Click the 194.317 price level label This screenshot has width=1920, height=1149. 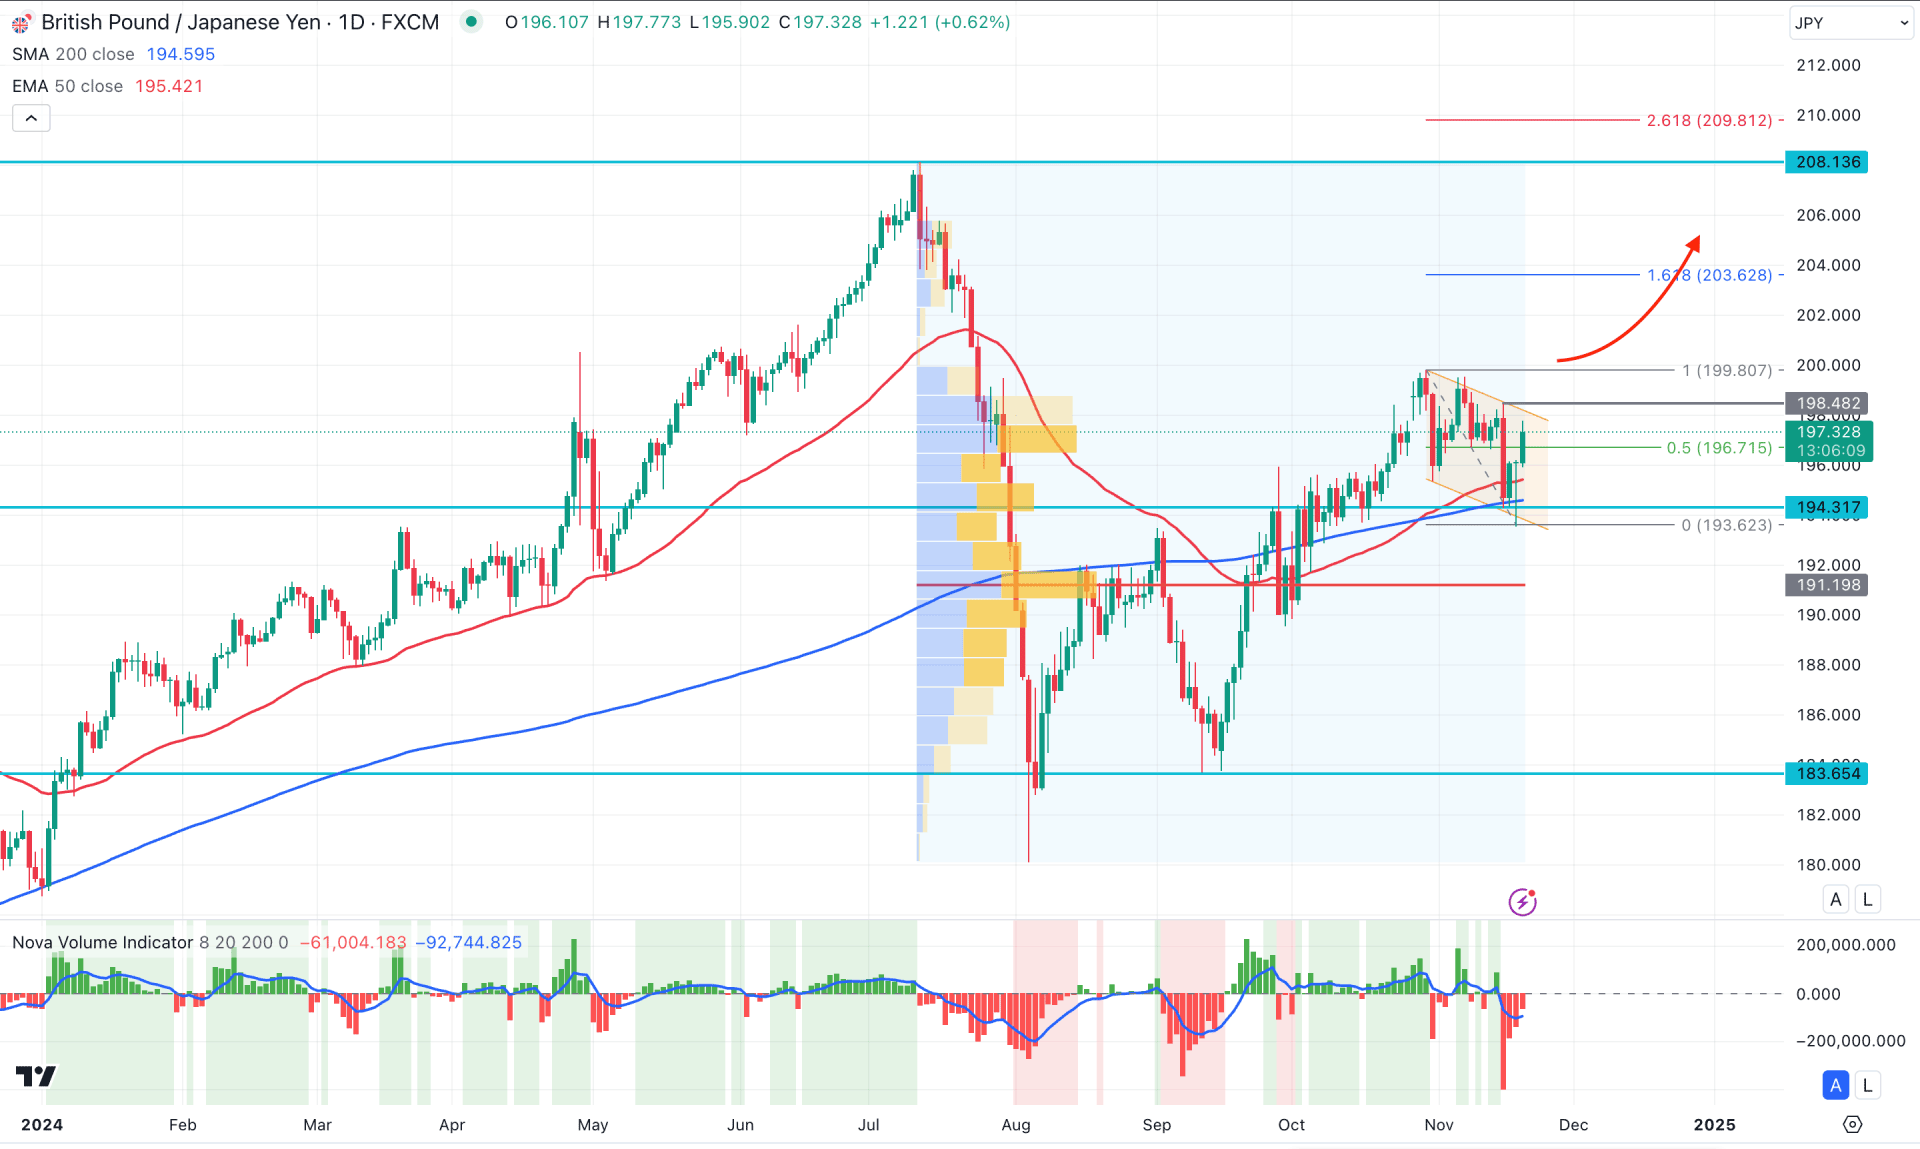point(1827,507)
